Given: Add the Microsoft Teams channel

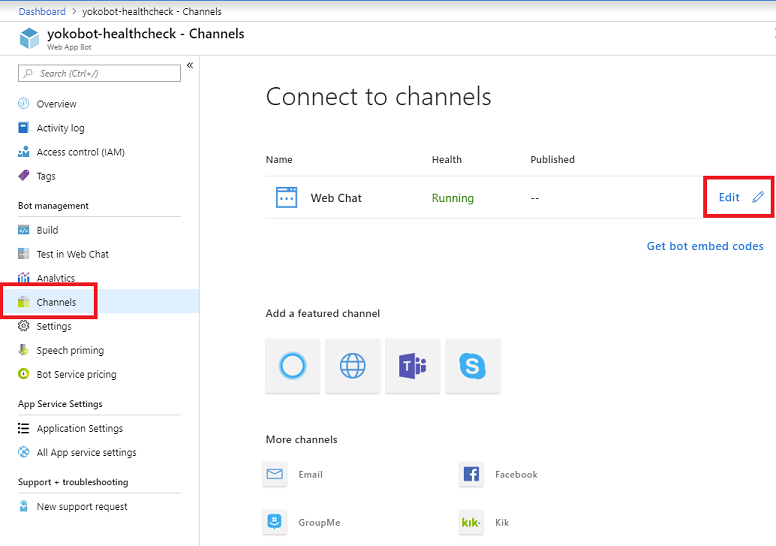Looking at the screenshot, I should (x=413, y=366).
